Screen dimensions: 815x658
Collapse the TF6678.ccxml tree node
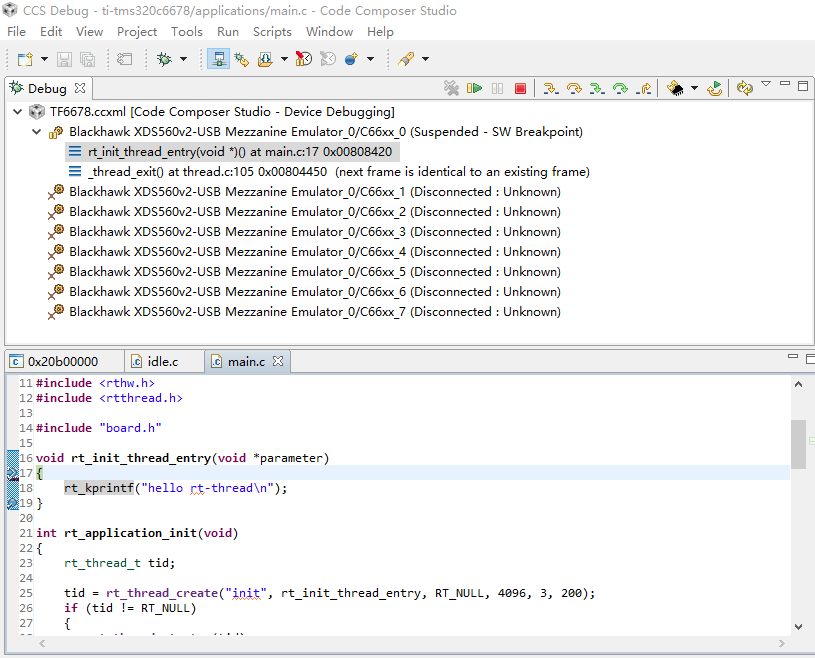(18, 112)
